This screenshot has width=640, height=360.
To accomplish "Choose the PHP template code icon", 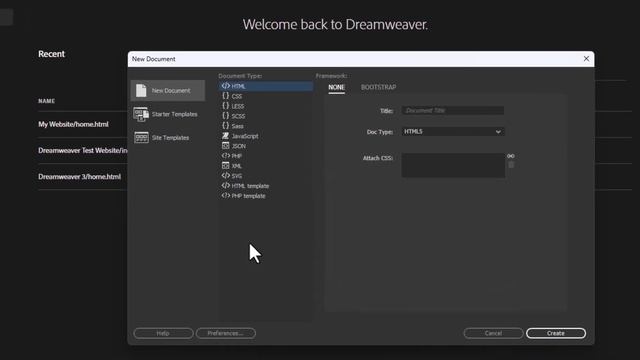I will (x=225, y=196).
